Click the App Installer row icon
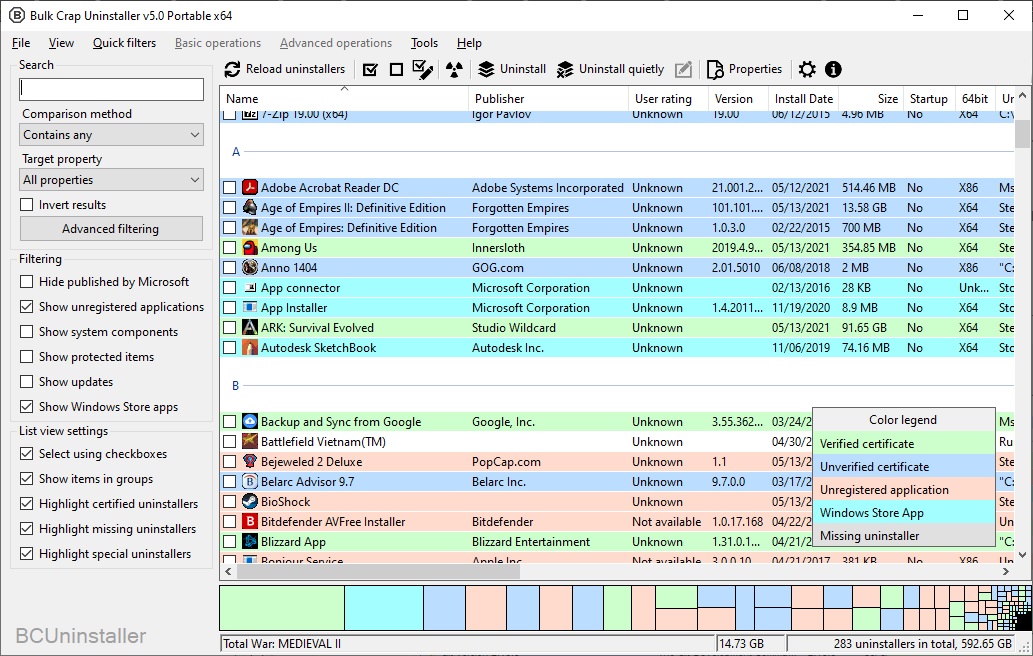Screen dimensions: 1033x656 (x=250, y=308)
